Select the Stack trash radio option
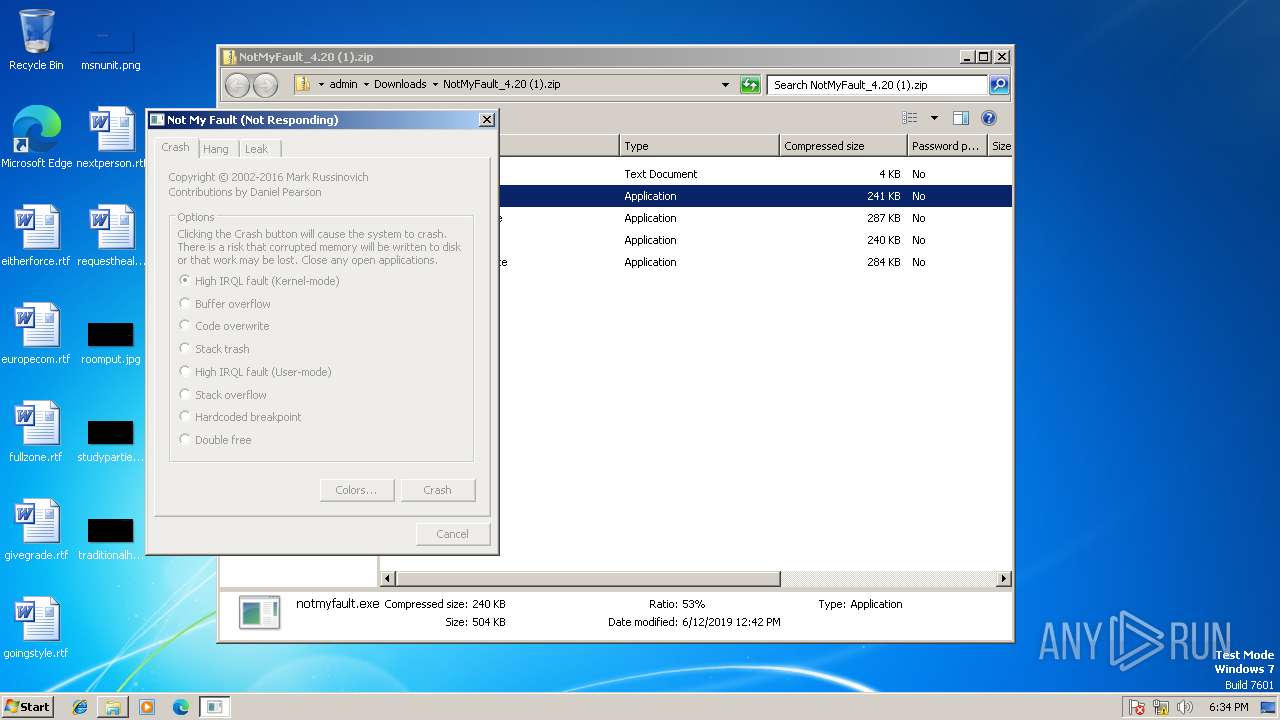1280x720 pixels. 214,349
